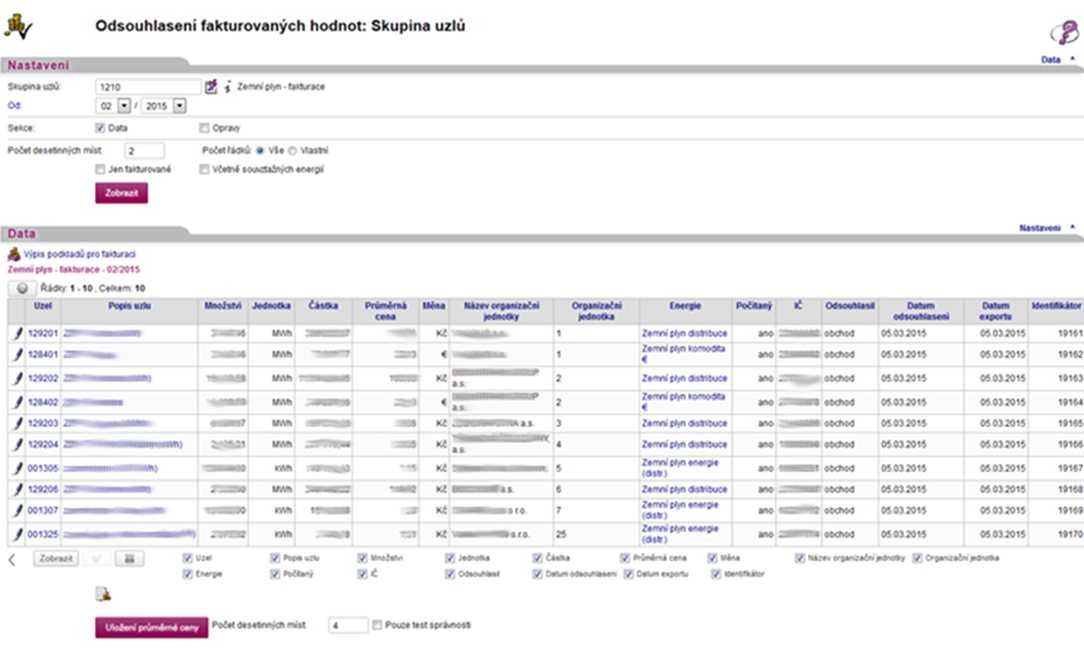Edit row 128402 using its pen icon
The width and height of the screenshot is (1084, 649).
point(17,402)
